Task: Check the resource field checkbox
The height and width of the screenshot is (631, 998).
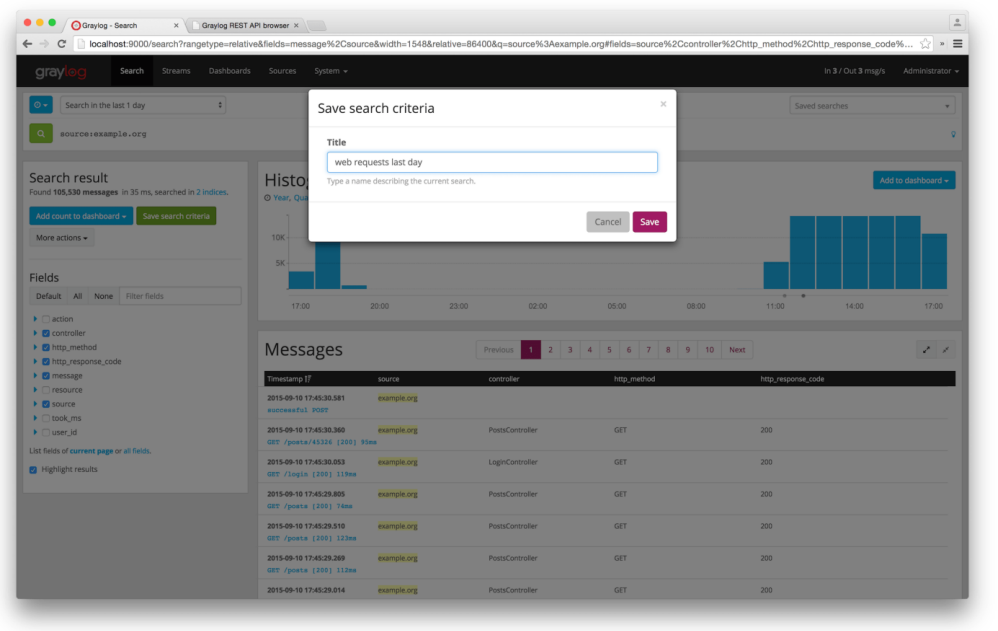Action: [x=46, y=390]
